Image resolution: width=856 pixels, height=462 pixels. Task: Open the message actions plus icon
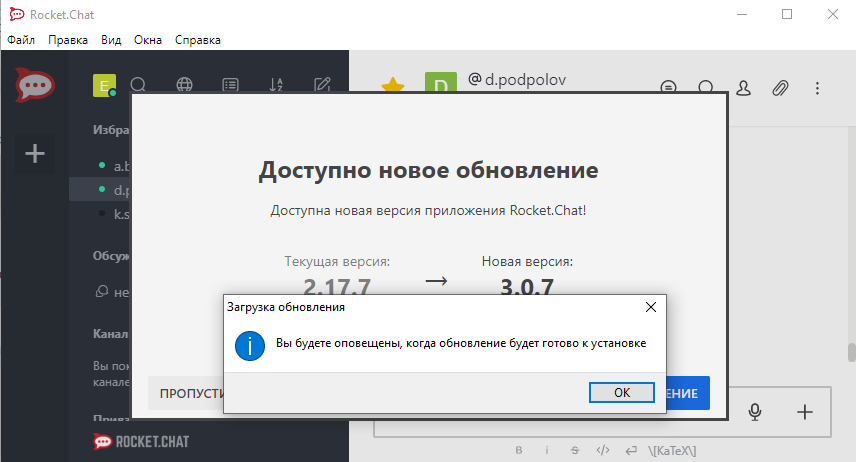click(x=805, y=412)
